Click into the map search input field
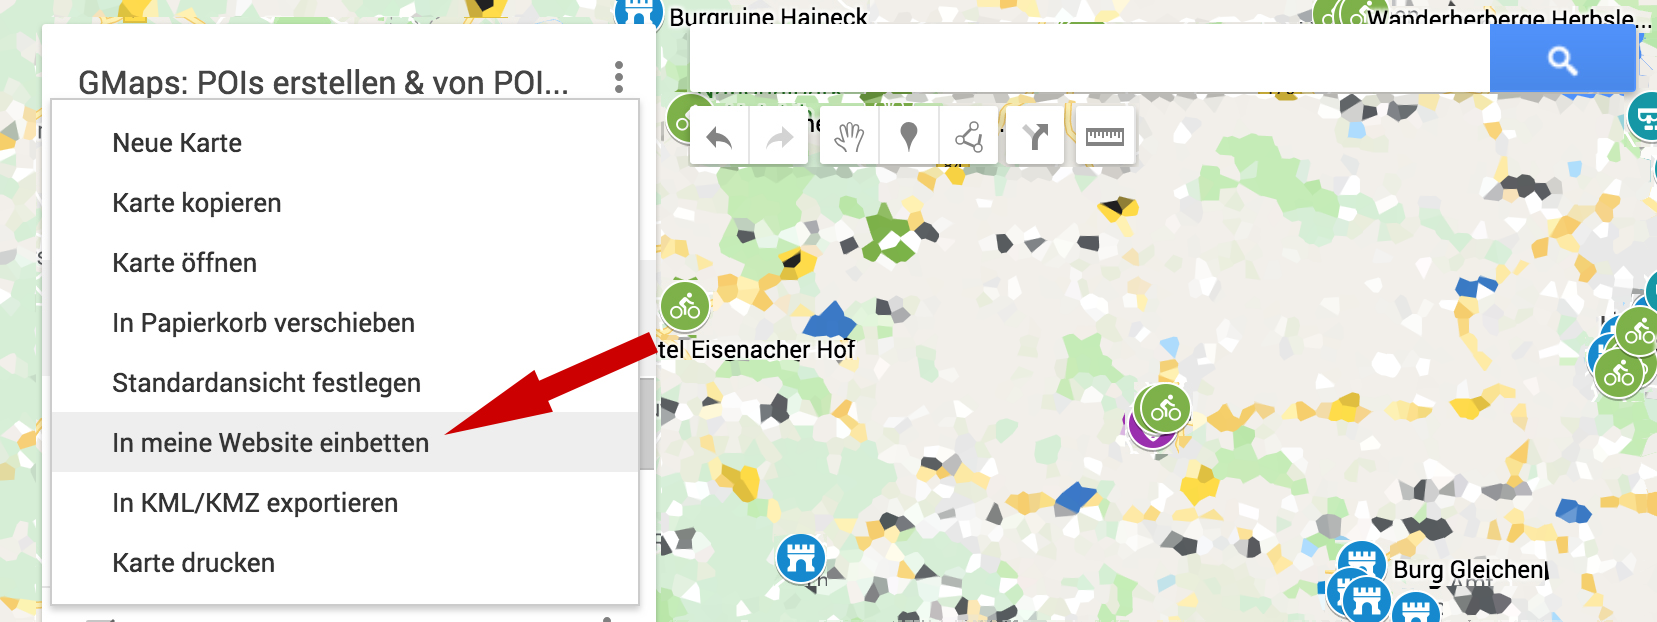The height and width of the screenshot is (622, 1657). point(1088,60)
